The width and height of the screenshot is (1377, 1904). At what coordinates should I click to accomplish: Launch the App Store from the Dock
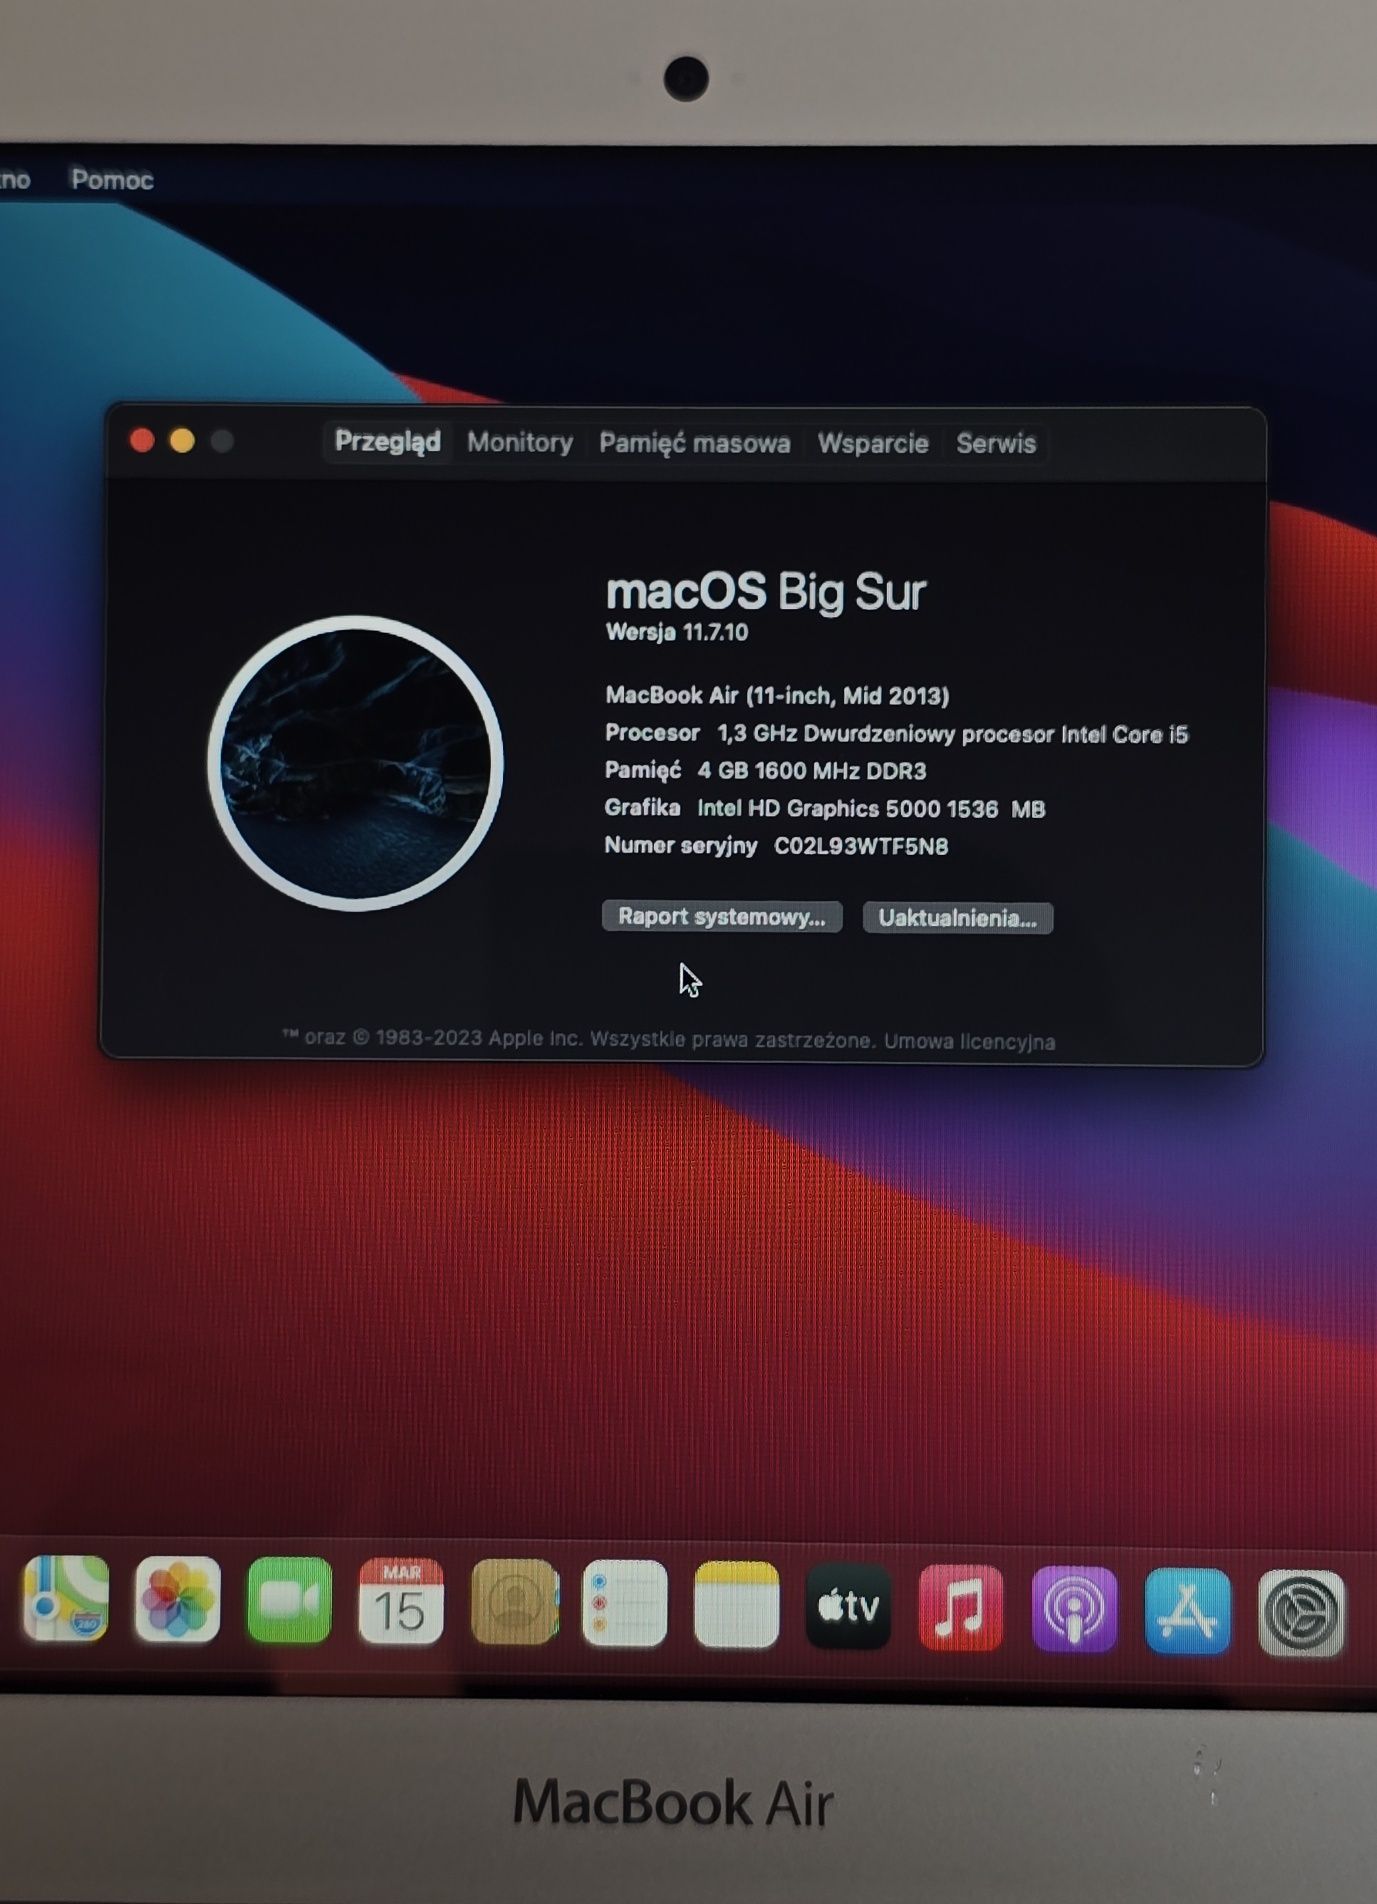(x=1188, y=1611)
